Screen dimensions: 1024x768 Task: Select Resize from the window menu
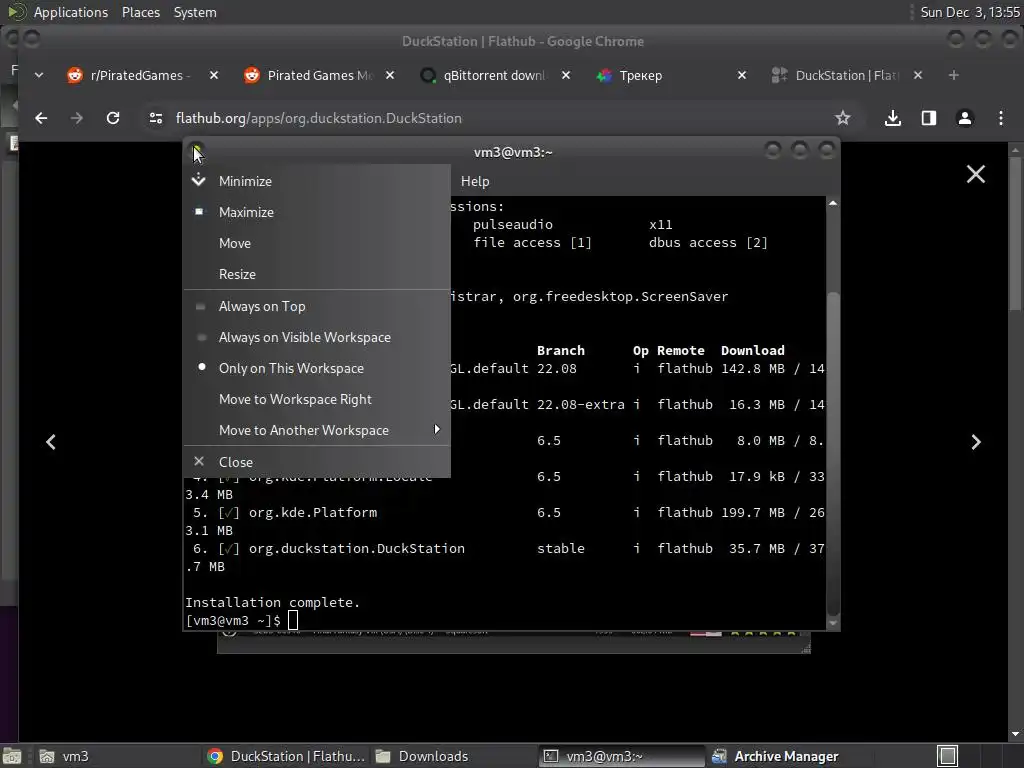click(x=317, y=274)
